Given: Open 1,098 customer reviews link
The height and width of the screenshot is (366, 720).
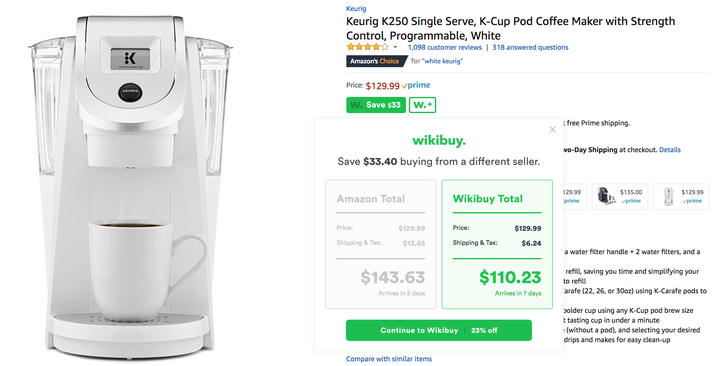Looking at the screenshot, I should pyautogui.click(x=444, y=47).
